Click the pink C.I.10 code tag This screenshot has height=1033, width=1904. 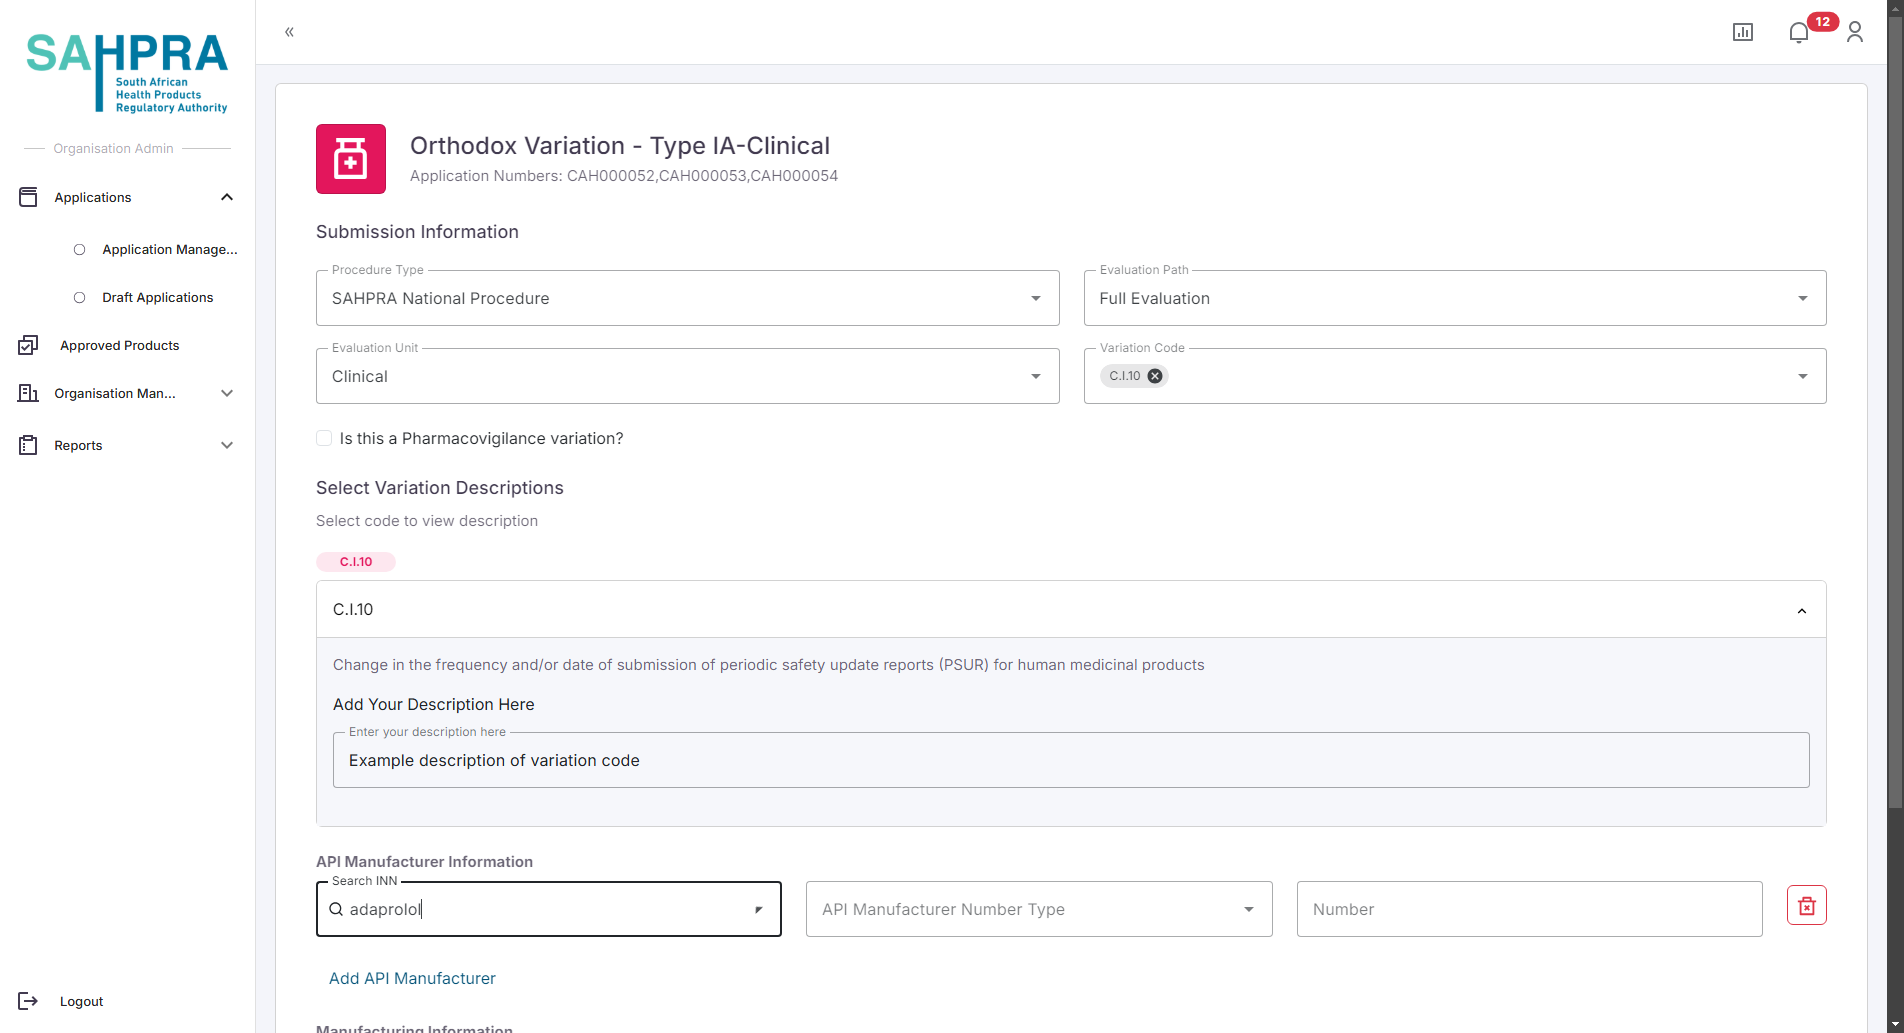pos(356,562)
